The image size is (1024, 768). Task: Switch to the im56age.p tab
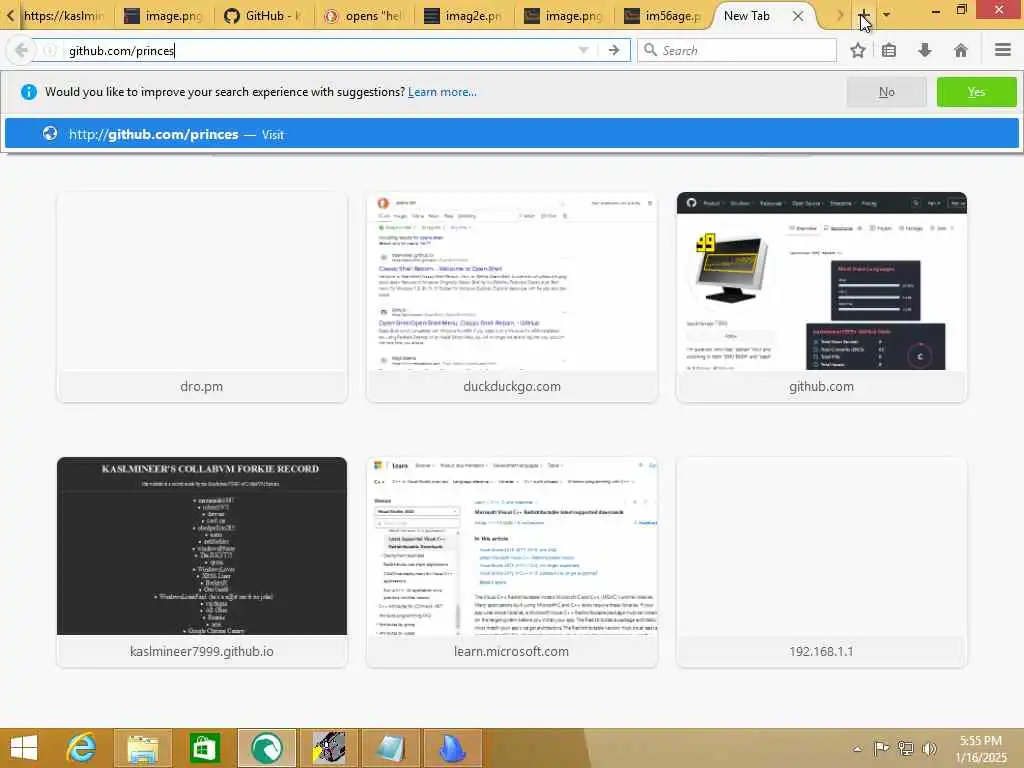(x=663, y=16)
